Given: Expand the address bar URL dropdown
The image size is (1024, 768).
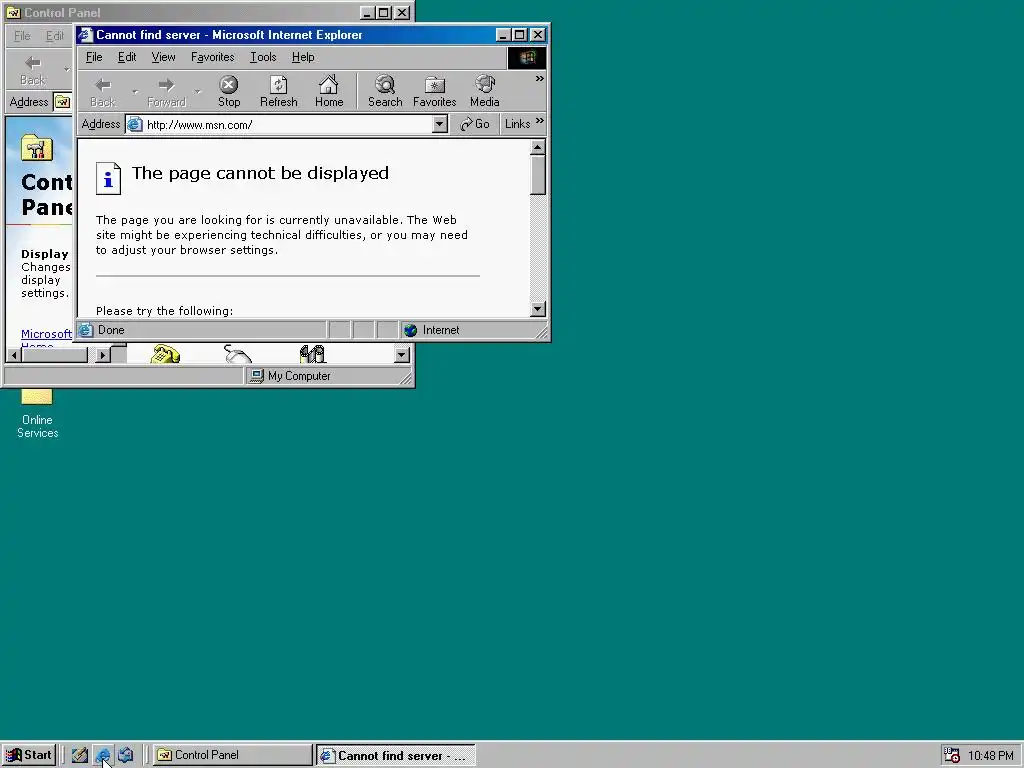Looking at the screenshot, I should [x=440, y=124].
